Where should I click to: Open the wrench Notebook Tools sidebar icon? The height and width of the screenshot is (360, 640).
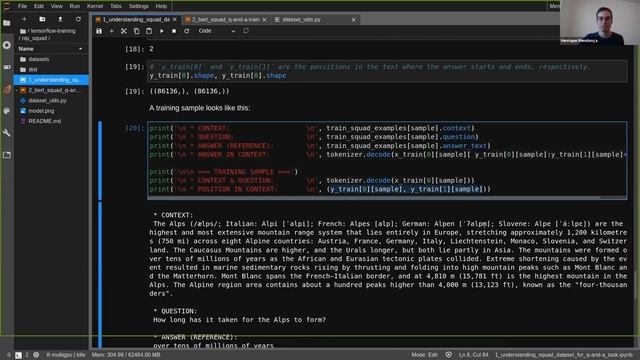tap(7, 133)
